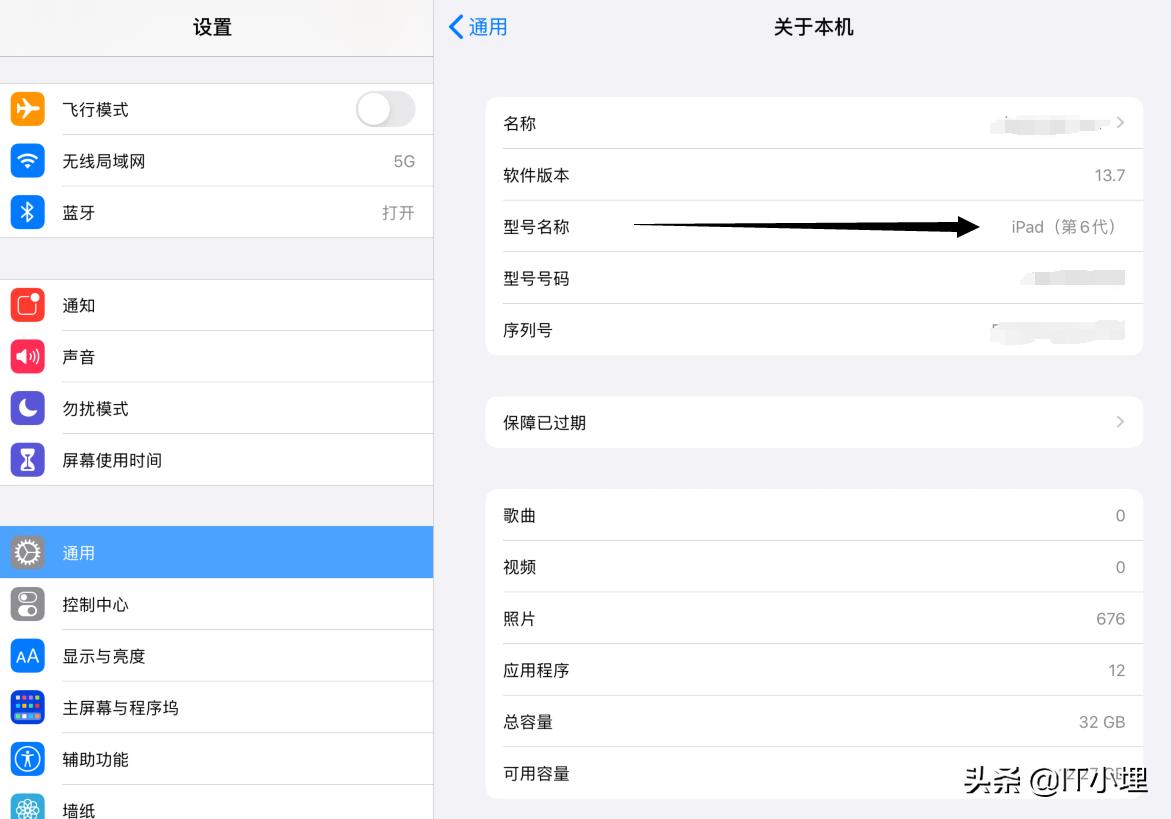Screen dimensions: 1171x819
Task: Select the 屏幕使用时间 hourglass icon
Action: [27, 459]
